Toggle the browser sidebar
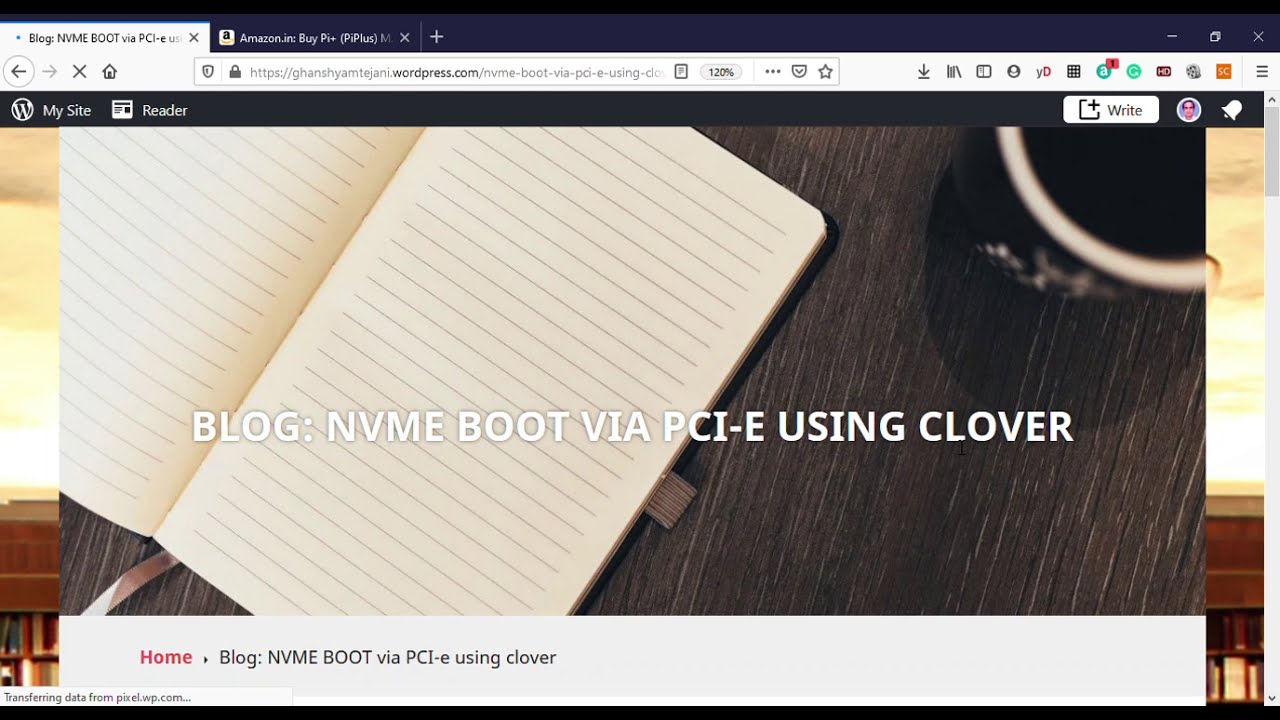This screenshot has height=720, width=1280. pyautogui.click(x=984, y=72)
